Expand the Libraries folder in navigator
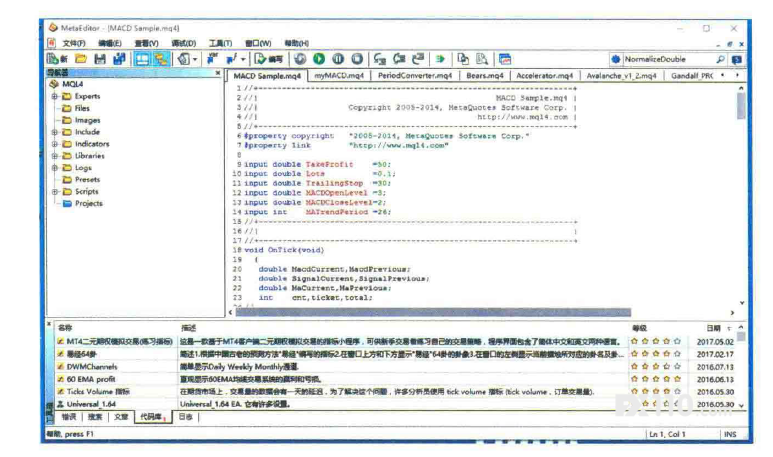 tap(55, 156)
